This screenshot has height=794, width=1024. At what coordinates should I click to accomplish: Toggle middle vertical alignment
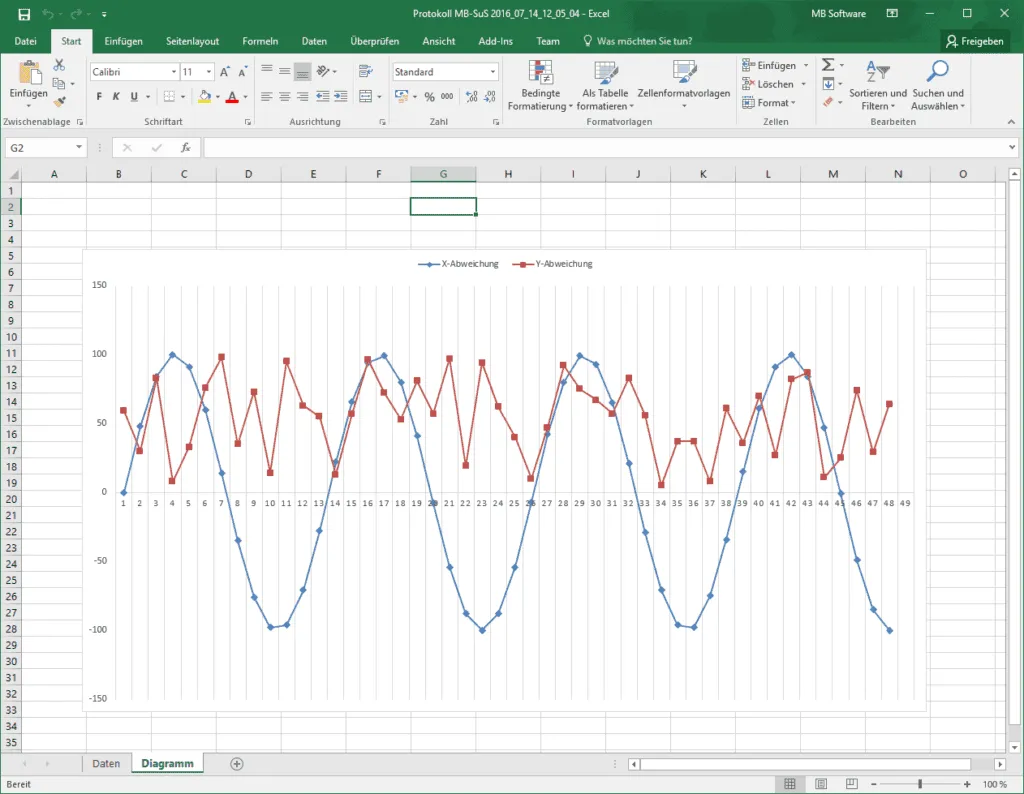(x=285, y=71)
